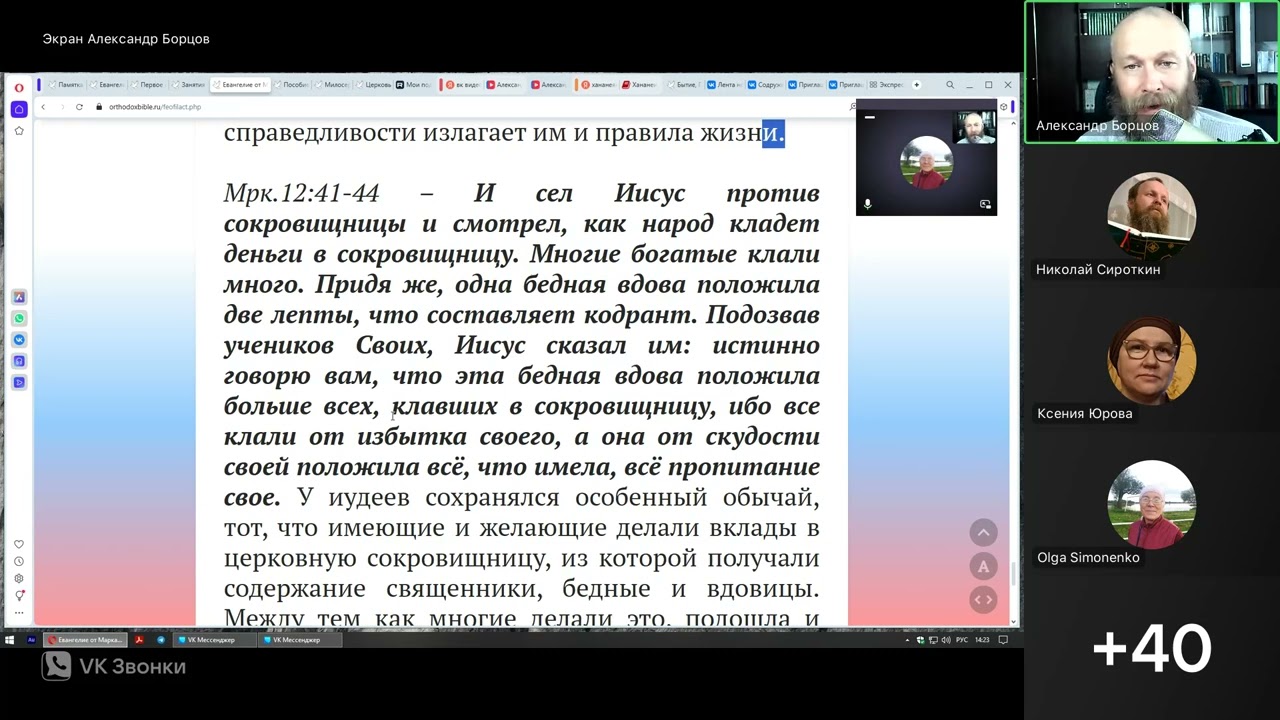
Task: Select Александр Борцов video tile
Action: (1152, 71)
